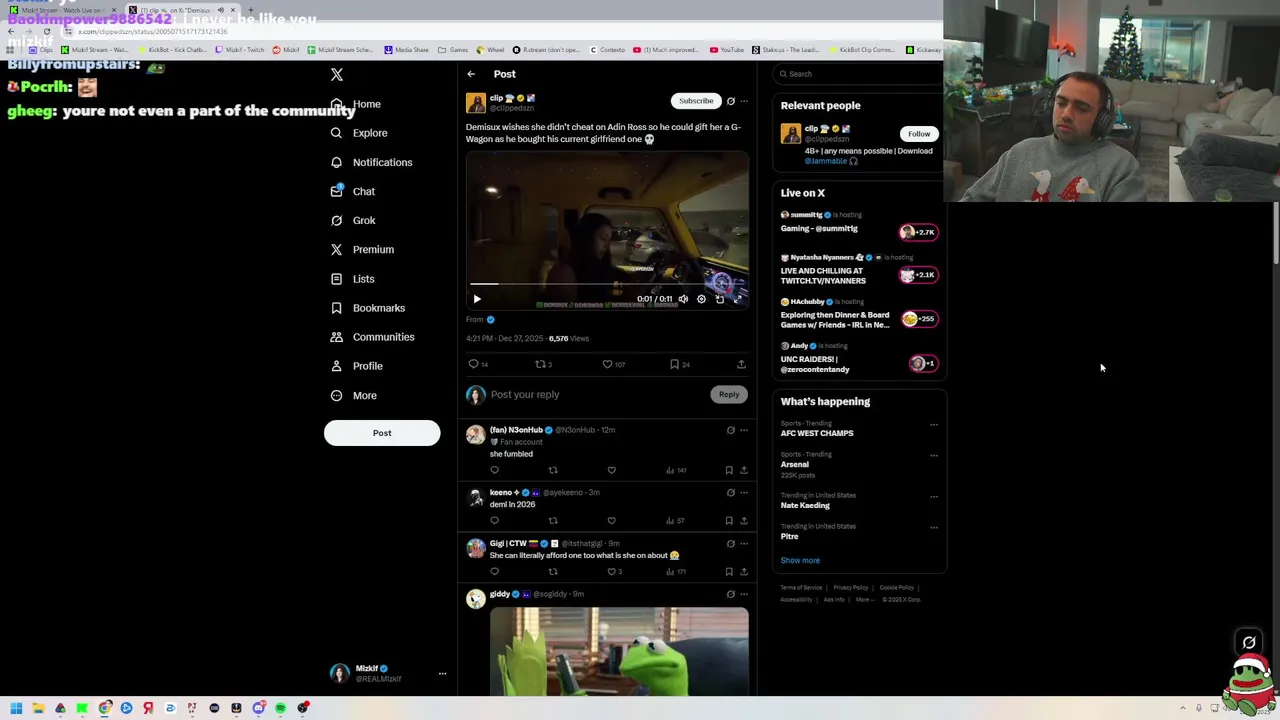Open options for the Nate Kaeding trend
The height and width of the screenshot is (720, 1280).
click(934, 497)
